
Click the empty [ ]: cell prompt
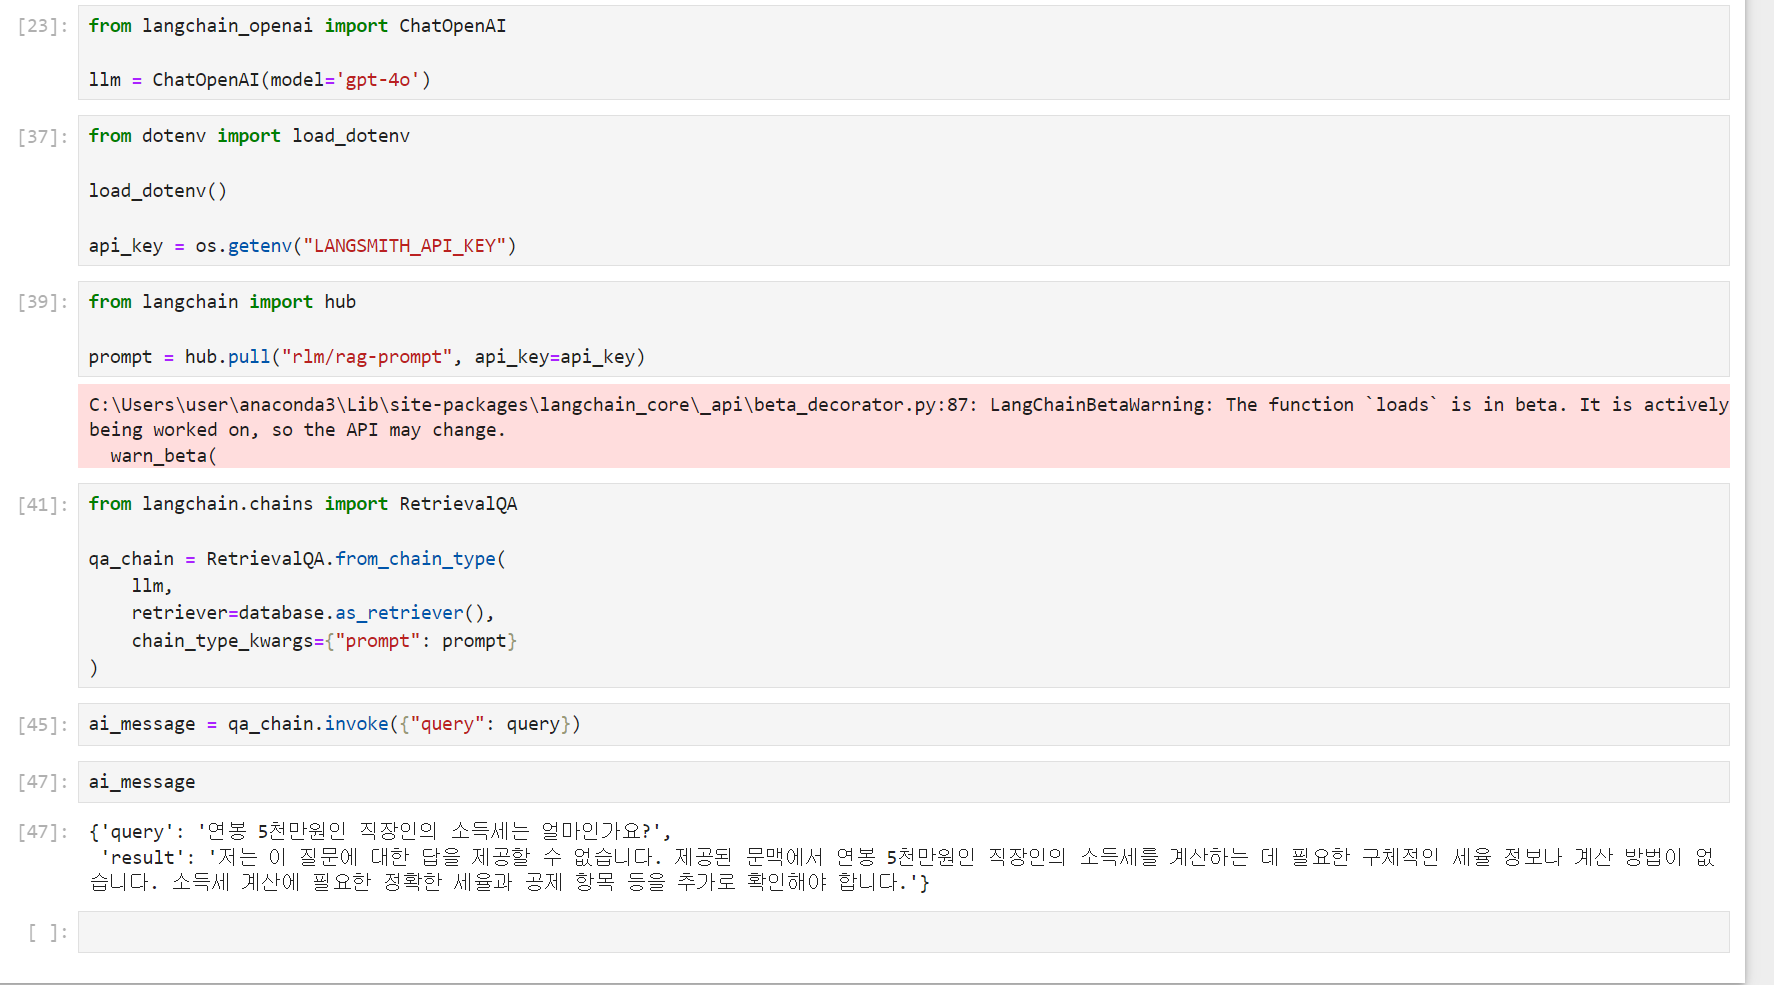48,933
